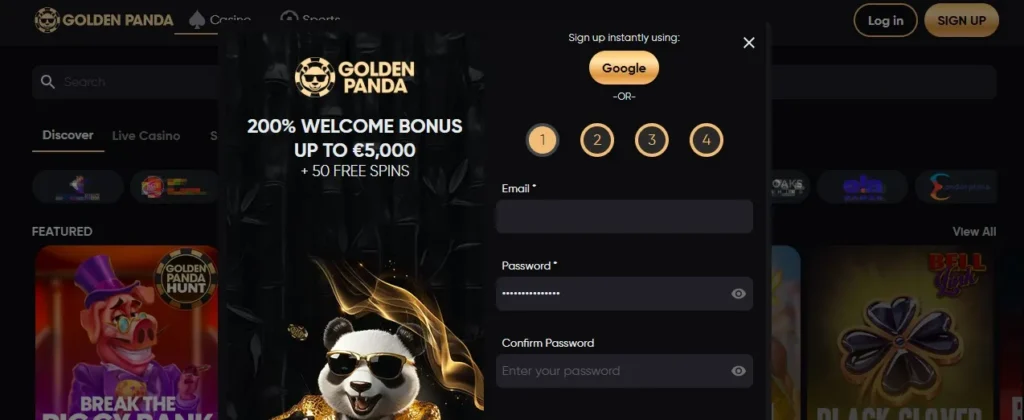Image resolution: width=1024 pixels, height=420 pixels.
Task: Sign up with the Google button
Action: coord(624,68)
